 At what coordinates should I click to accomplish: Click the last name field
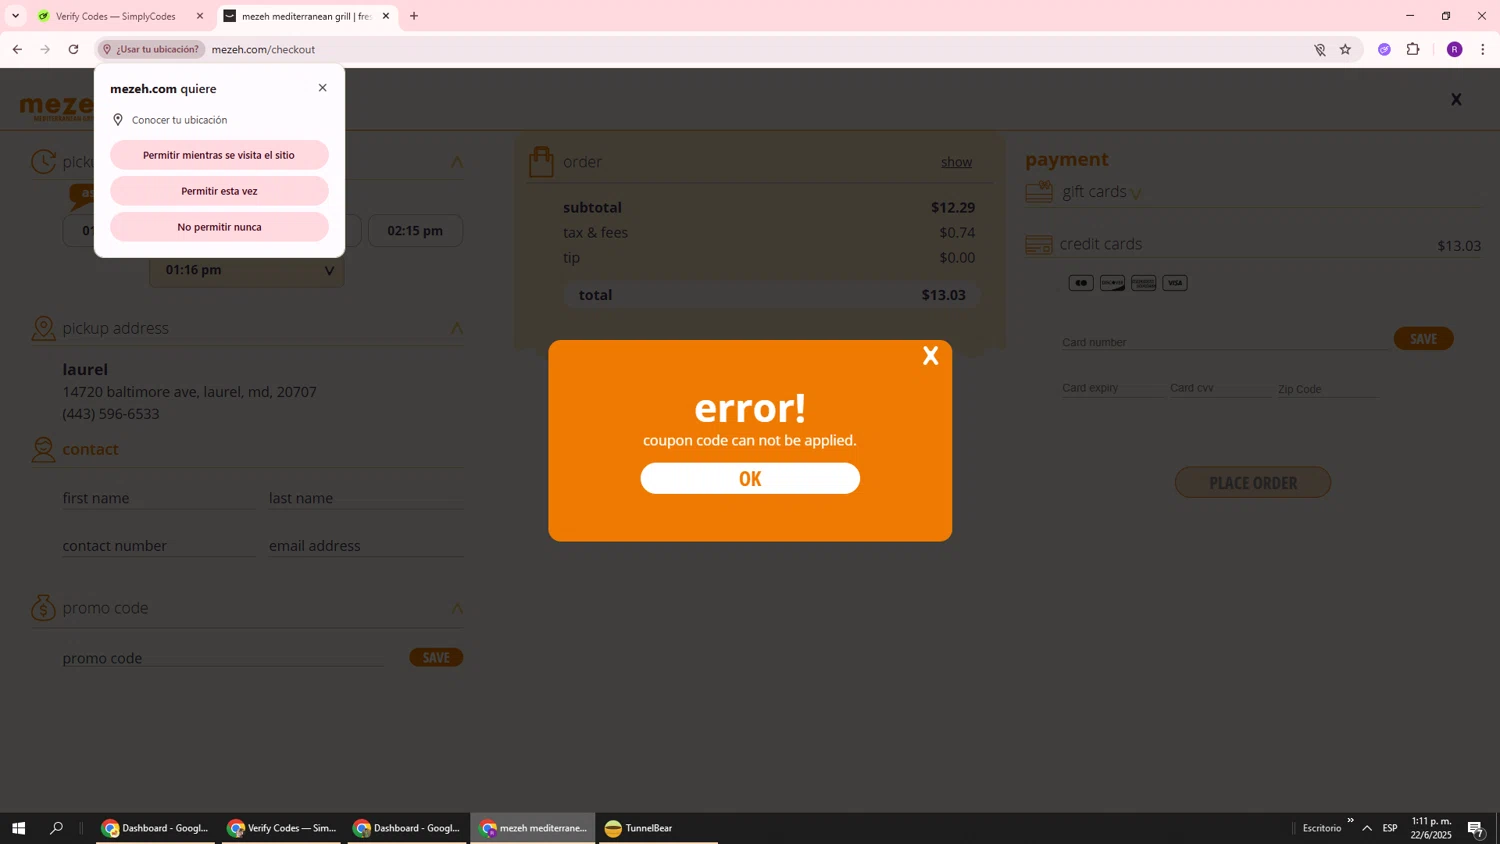365,498
